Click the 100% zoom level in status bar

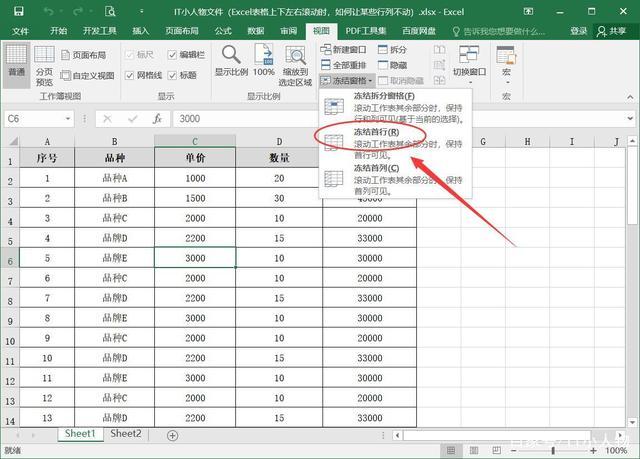pos(616,450)
